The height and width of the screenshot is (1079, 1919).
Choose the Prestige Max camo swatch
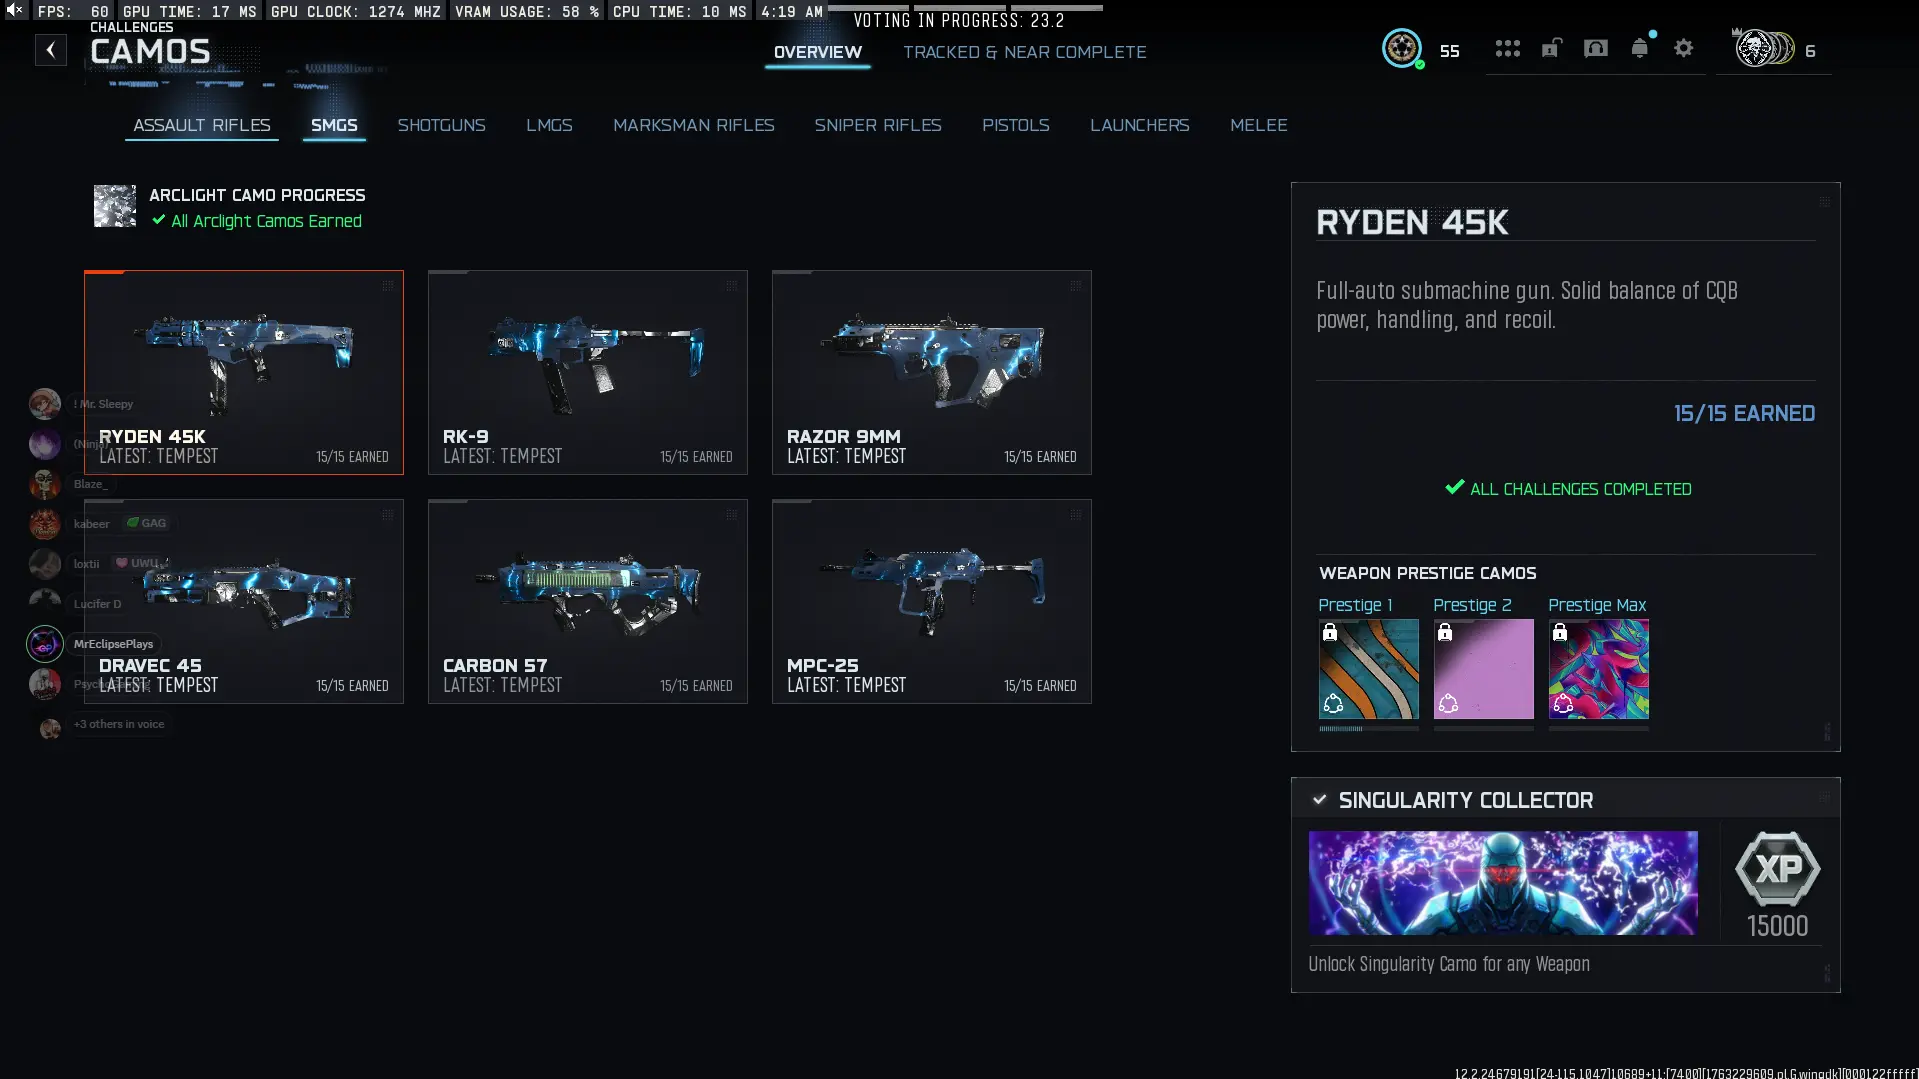coord(1598,669)
